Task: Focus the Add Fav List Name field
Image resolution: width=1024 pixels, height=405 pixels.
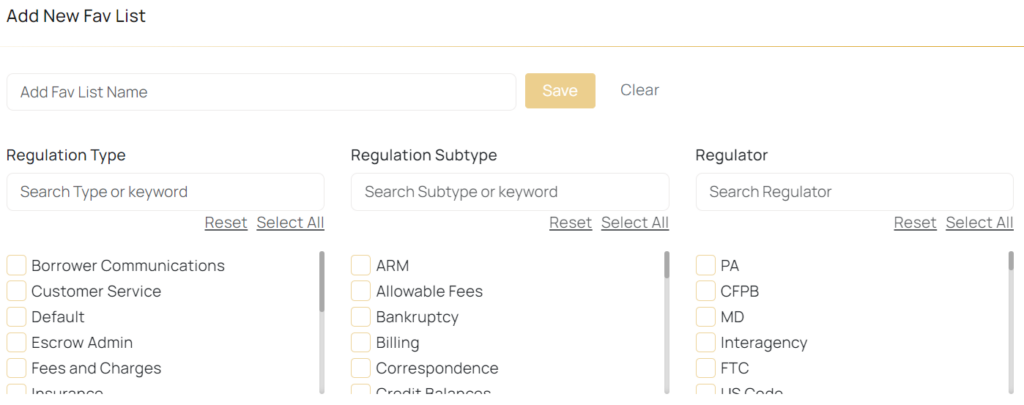Action: (261, 92)
